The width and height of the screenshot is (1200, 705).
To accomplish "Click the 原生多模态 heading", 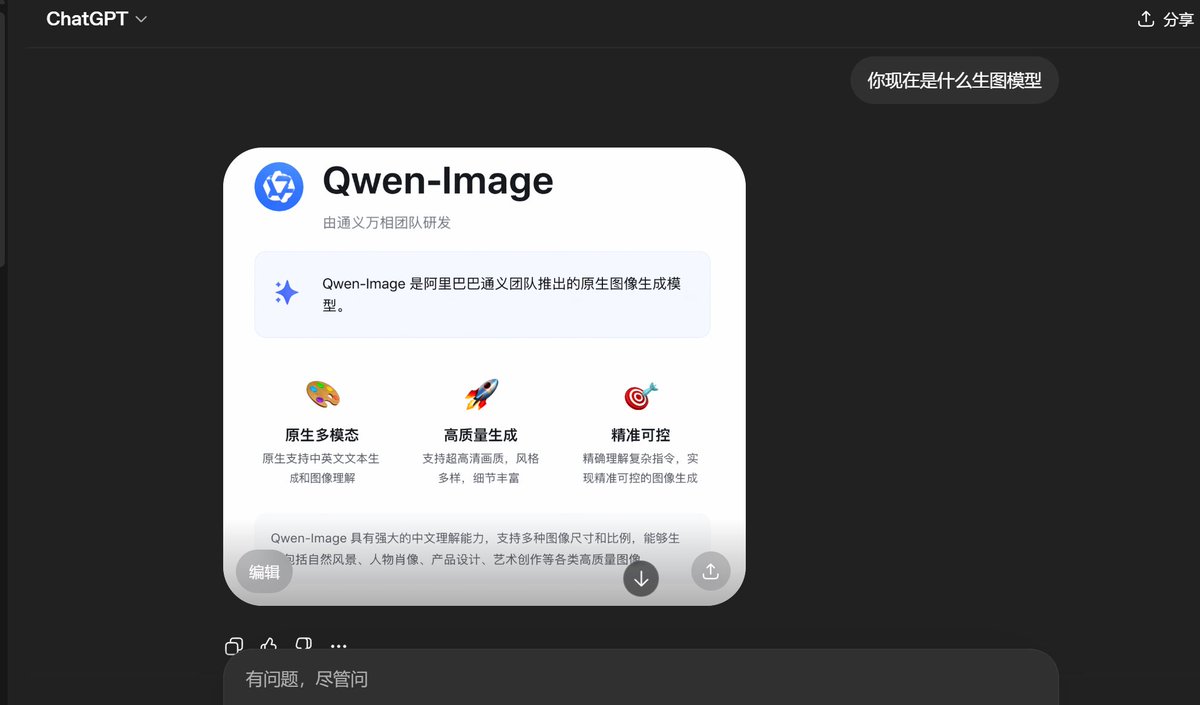I will pyautogui.click(x=322, y=435).
